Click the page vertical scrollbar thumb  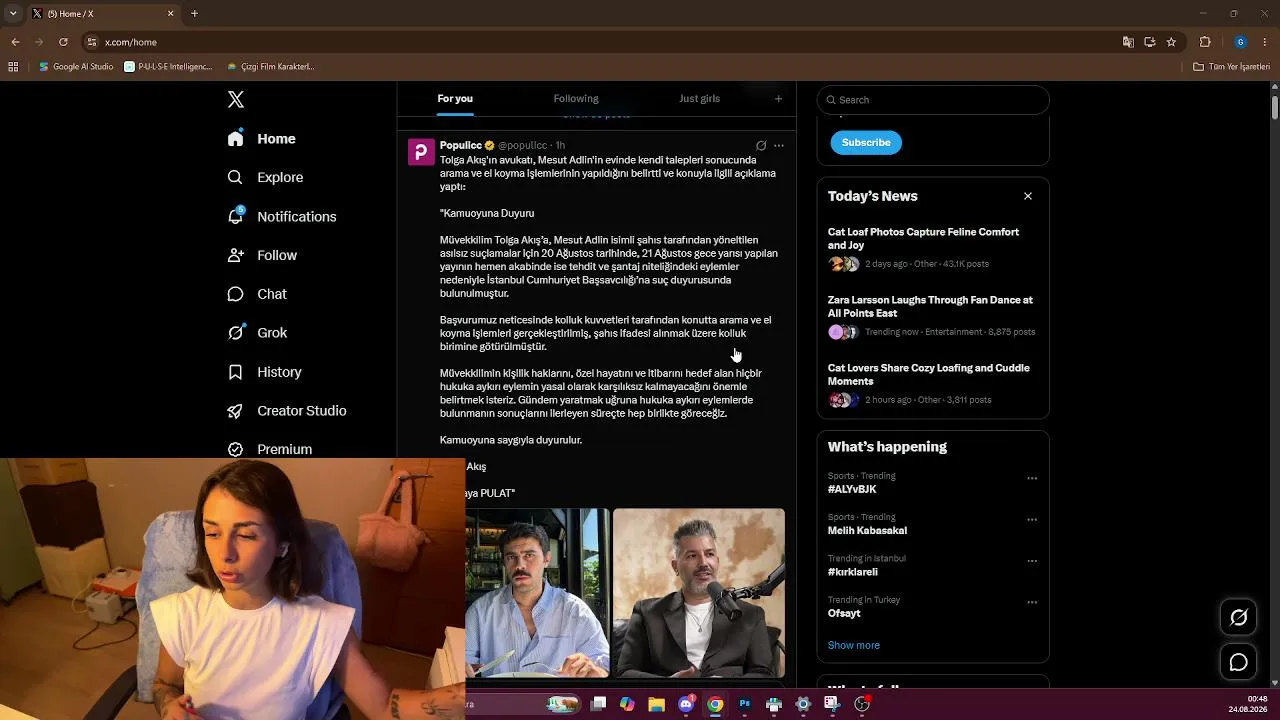point(1275,107)
